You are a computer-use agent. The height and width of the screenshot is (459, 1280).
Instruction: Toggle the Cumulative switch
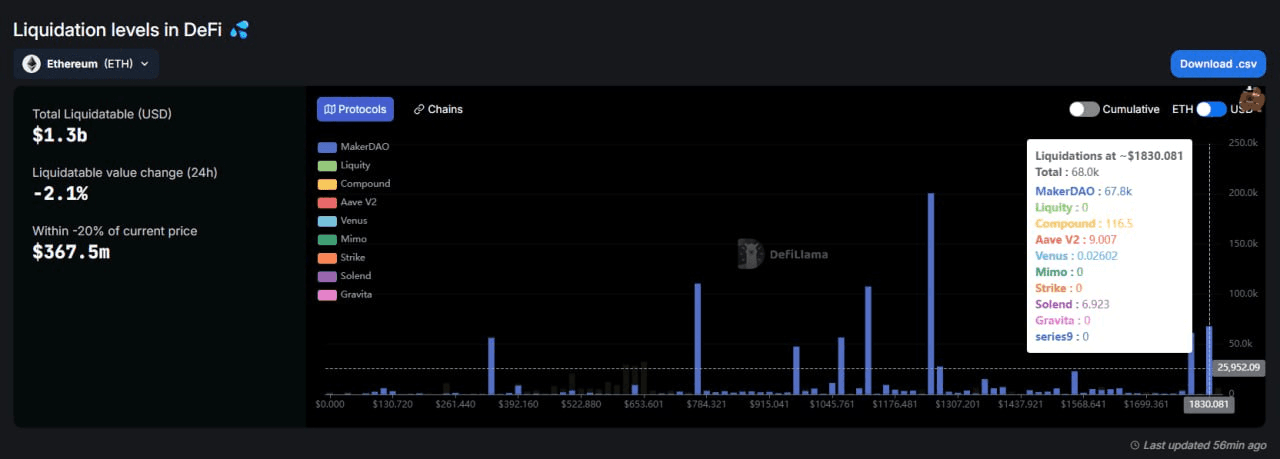tap(1084, 109)
